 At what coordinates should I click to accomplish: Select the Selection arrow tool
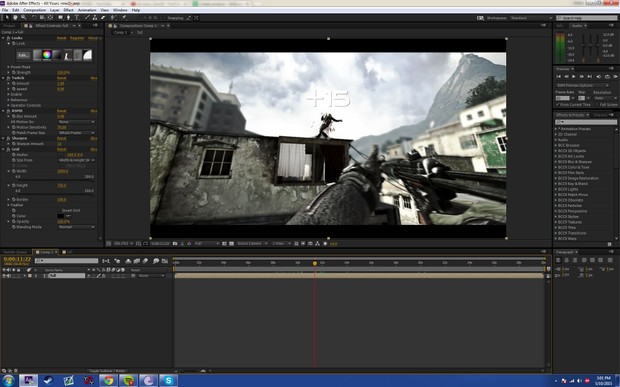(x=7, y=18)
